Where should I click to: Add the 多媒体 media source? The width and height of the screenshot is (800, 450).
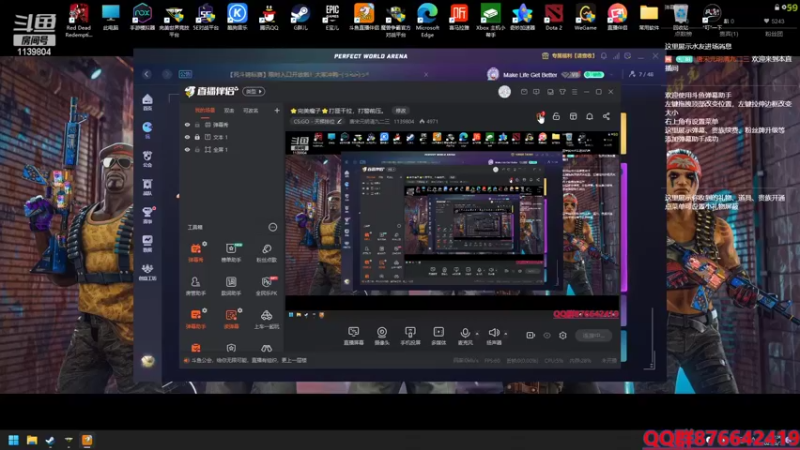point(438,336)
